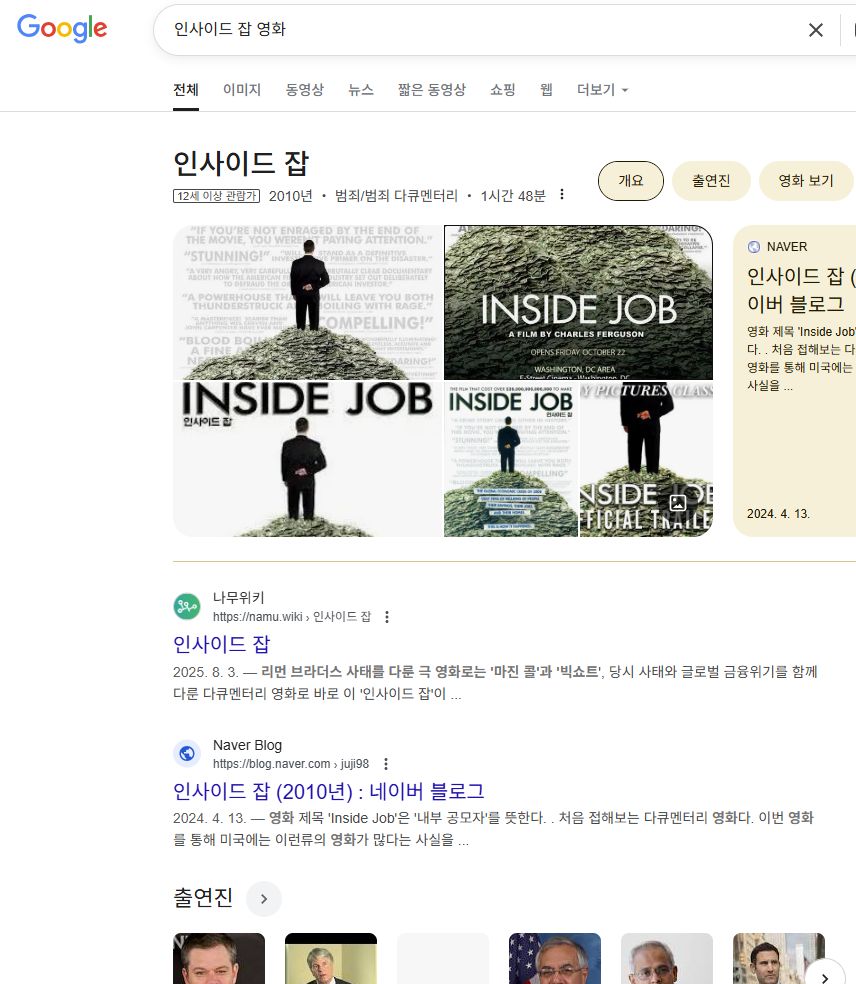Click the 출연진 chip button
The width and height of the screenshot is (856, 984).
711,181
